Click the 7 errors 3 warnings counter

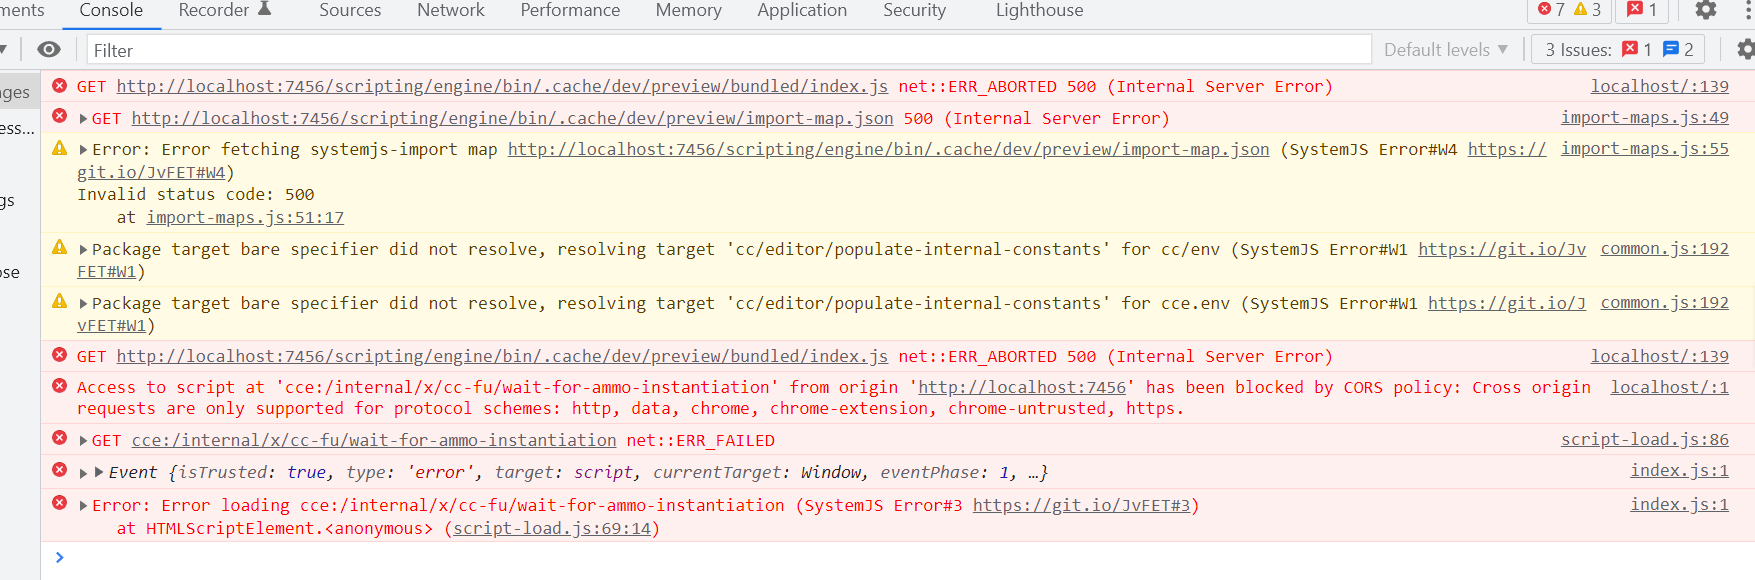click(1569, 10)
